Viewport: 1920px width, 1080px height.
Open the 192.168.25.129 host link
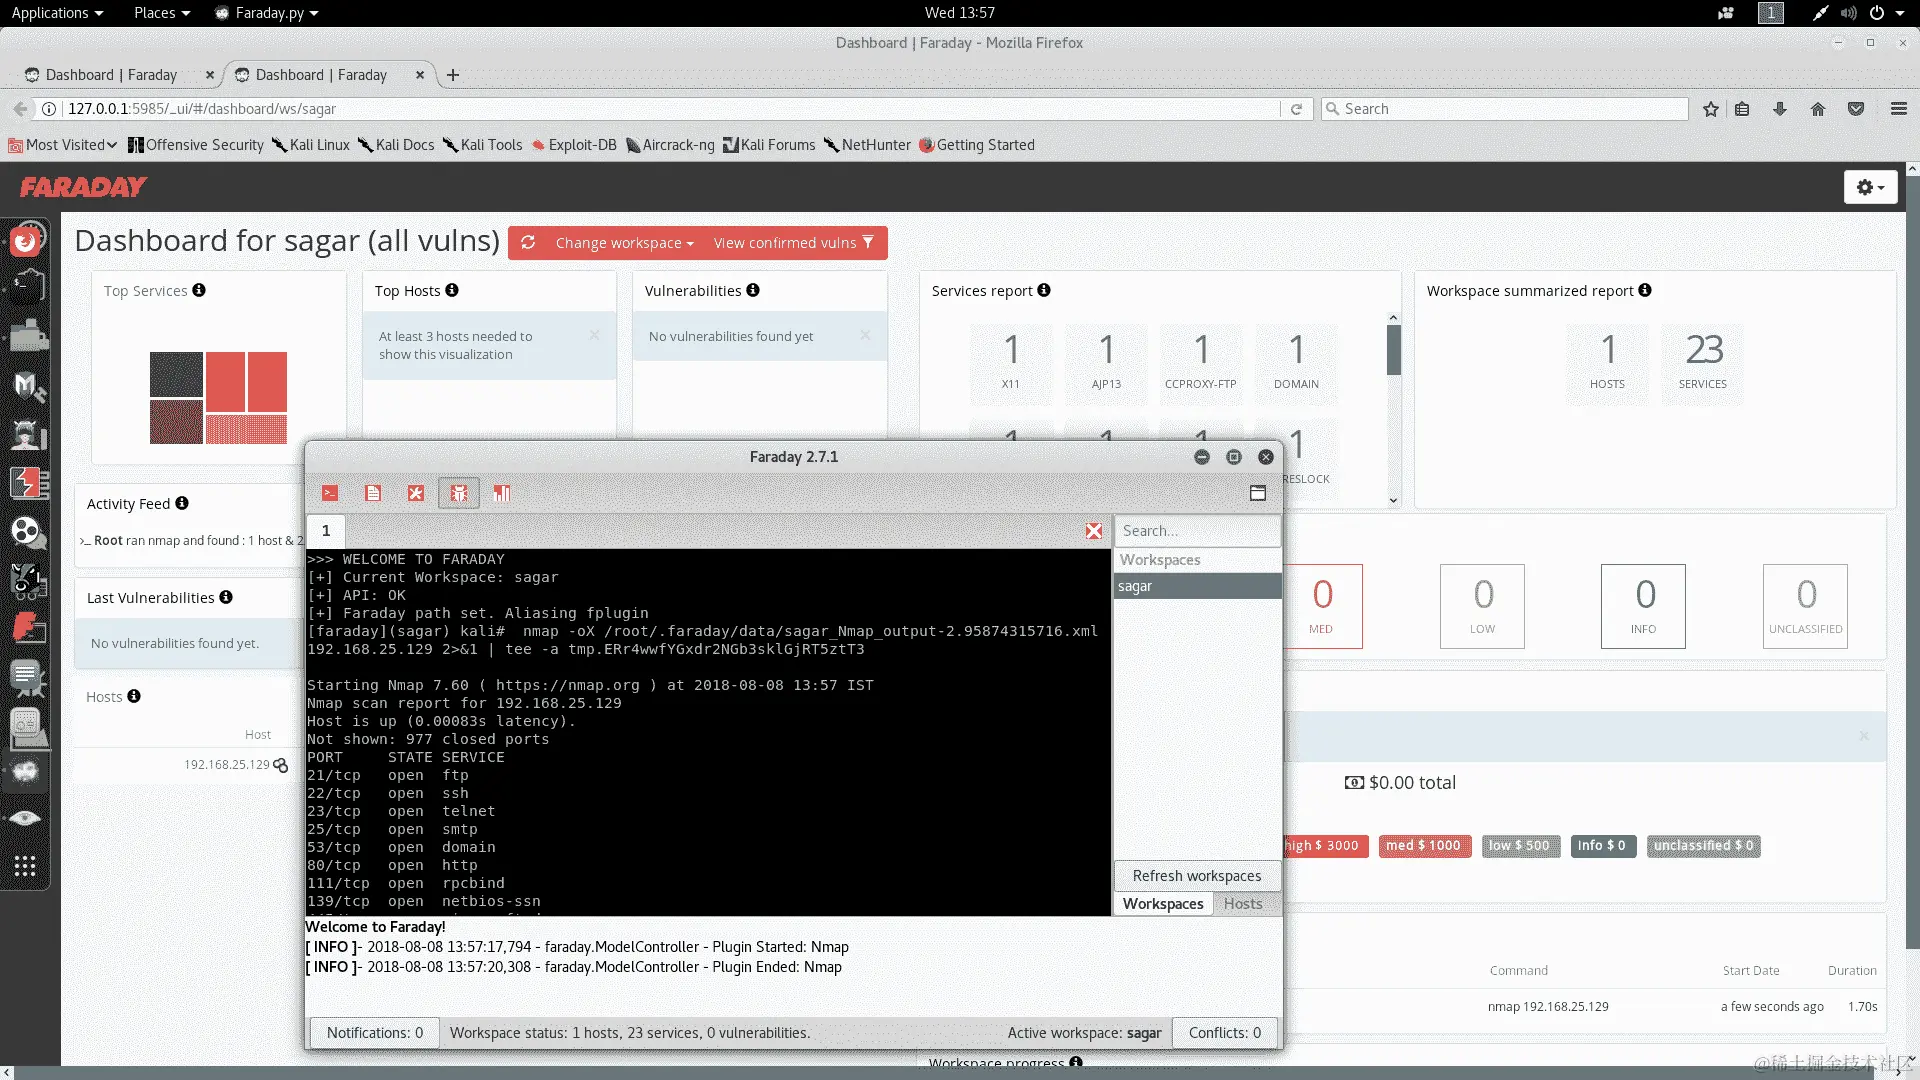point(226,765)
